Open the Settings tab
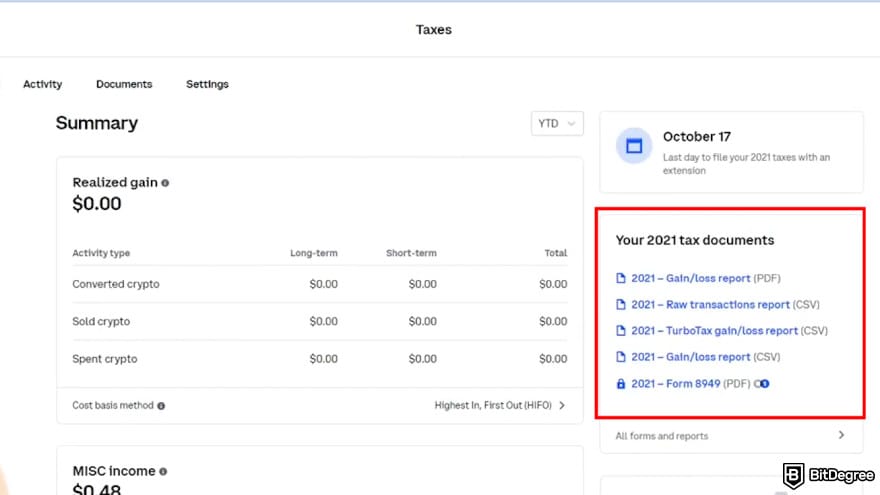The width and height of the screenshot is (880, 495). (207, 84)
